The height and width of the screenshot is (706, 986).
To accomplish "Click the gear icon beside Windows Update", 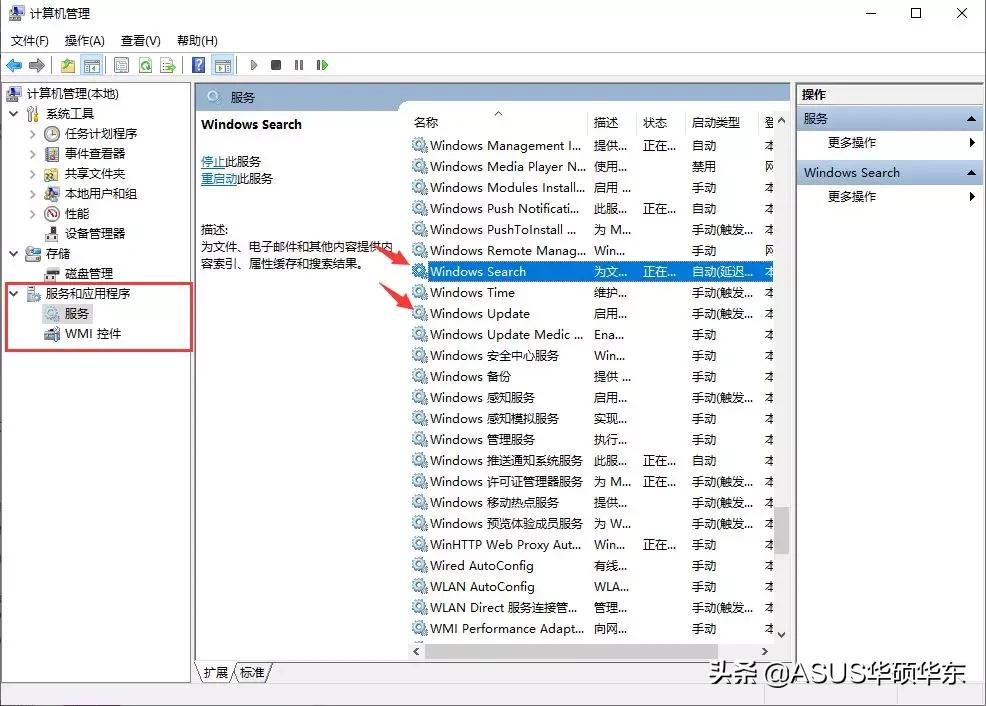I will (420, 314).
